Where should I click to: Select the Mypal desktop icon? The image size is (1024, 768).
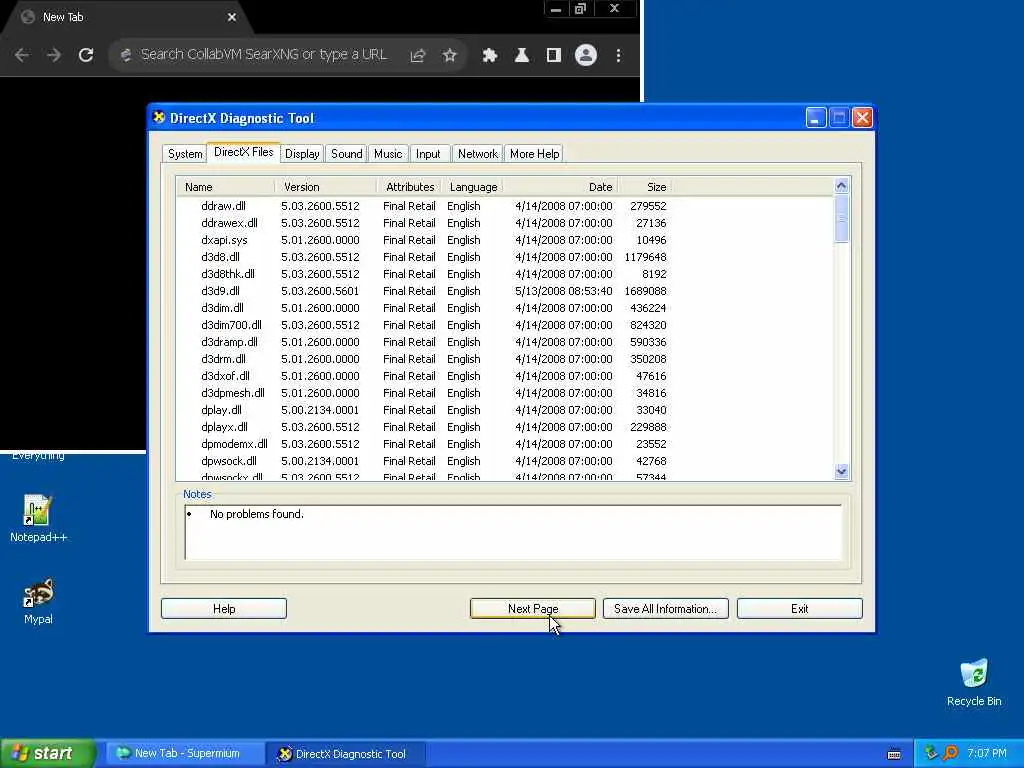[x=38, y=602]
